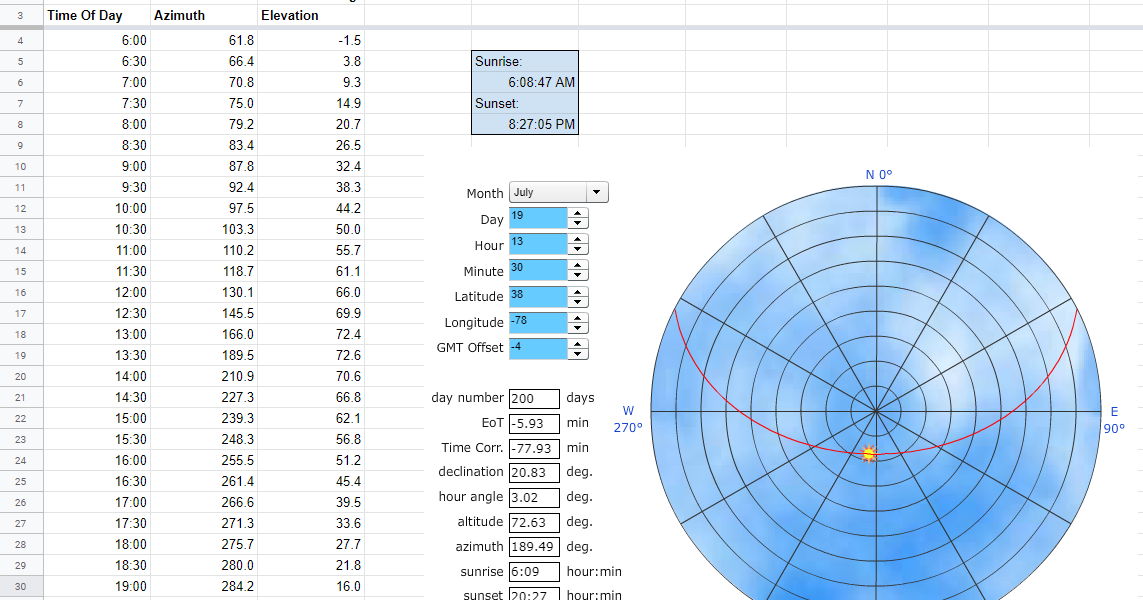Click the center of the sun path diagram
1143x600 pixels.
click(877, 410)
